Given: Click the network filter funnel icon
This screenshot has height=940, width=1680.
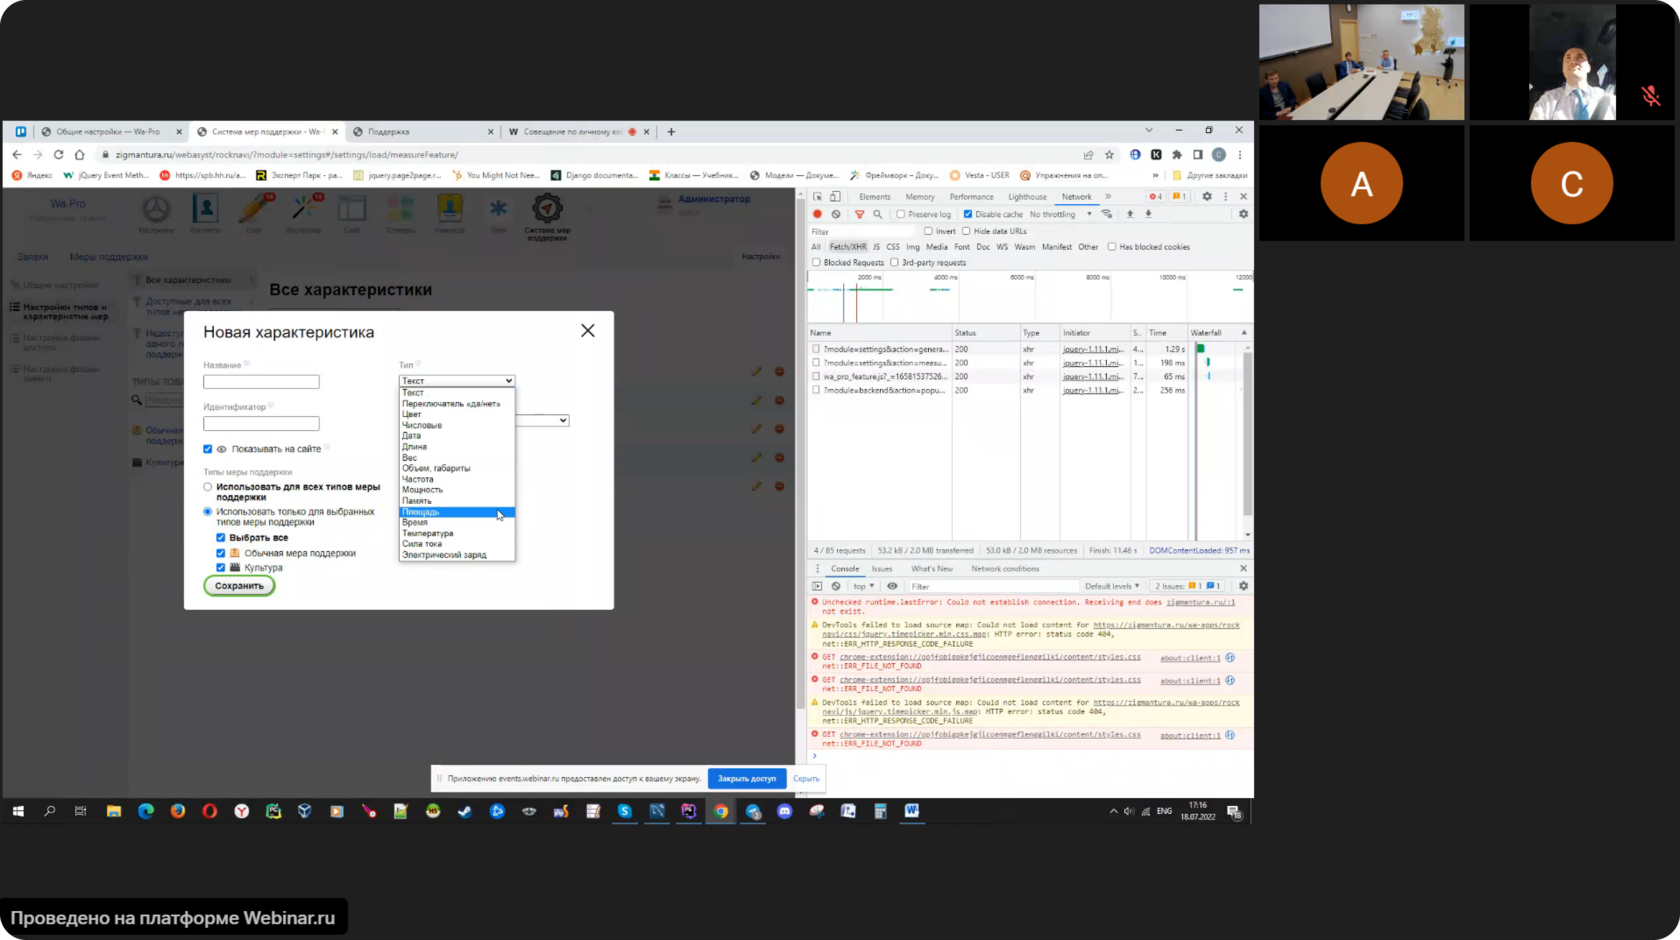Looking at the screenshot, I should click(859, 214).
